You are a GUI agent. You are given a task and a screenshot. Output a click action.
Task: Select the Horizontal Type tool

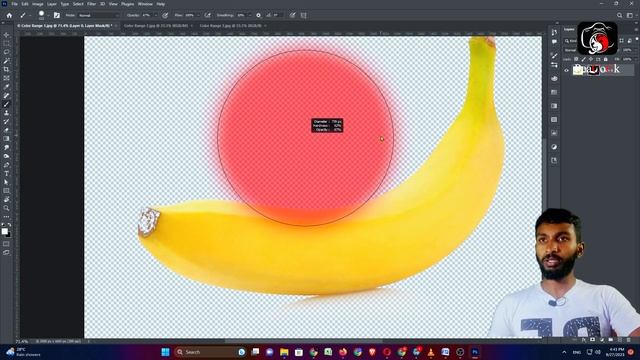tap(7, 173)
